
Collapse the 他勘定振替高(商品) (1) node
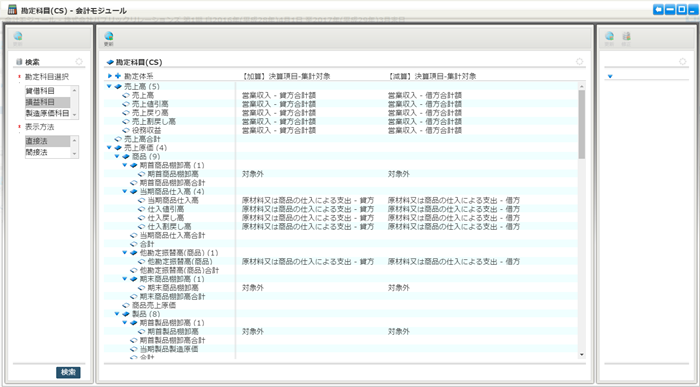(x=125, y=253)
